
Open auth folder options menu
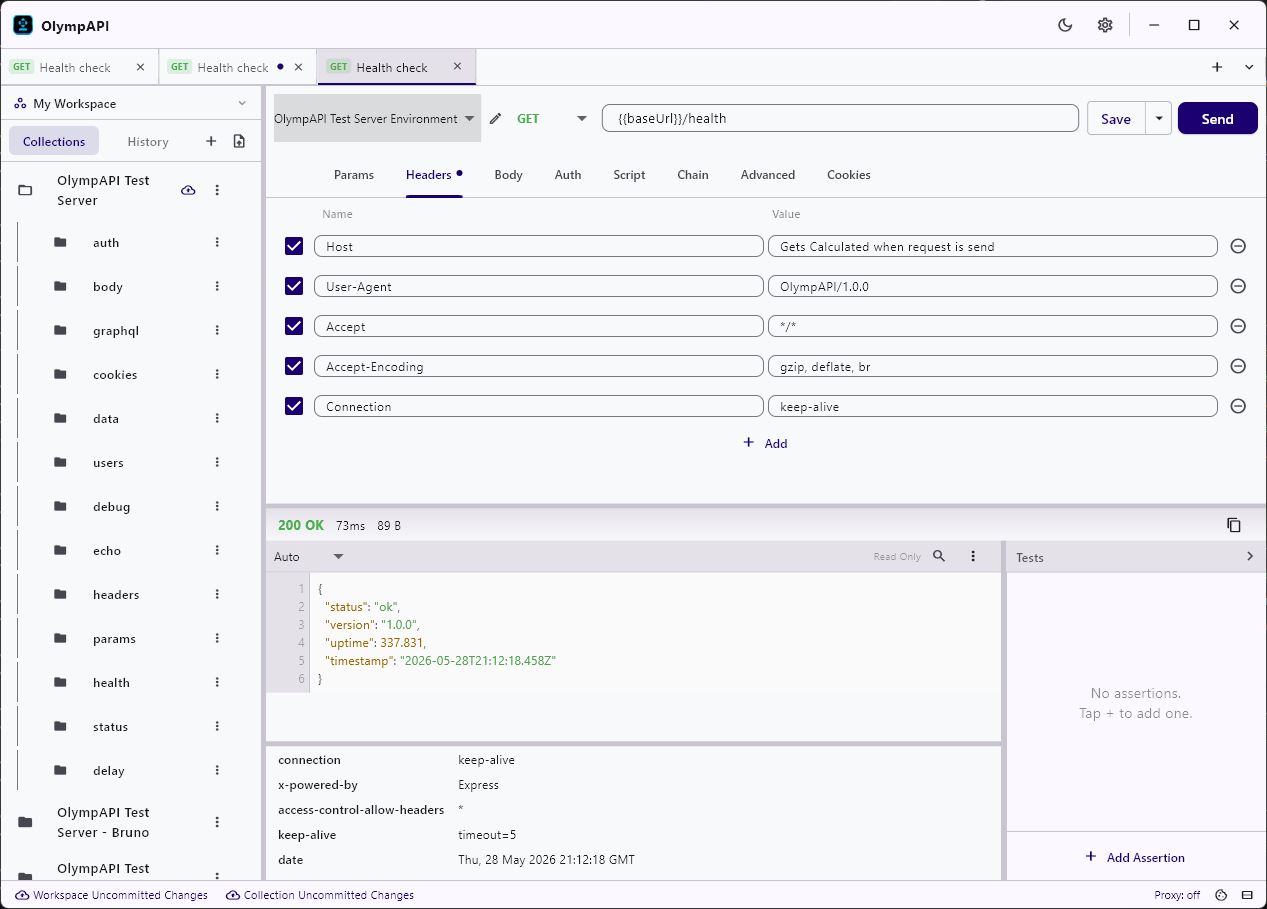(217, 242)
